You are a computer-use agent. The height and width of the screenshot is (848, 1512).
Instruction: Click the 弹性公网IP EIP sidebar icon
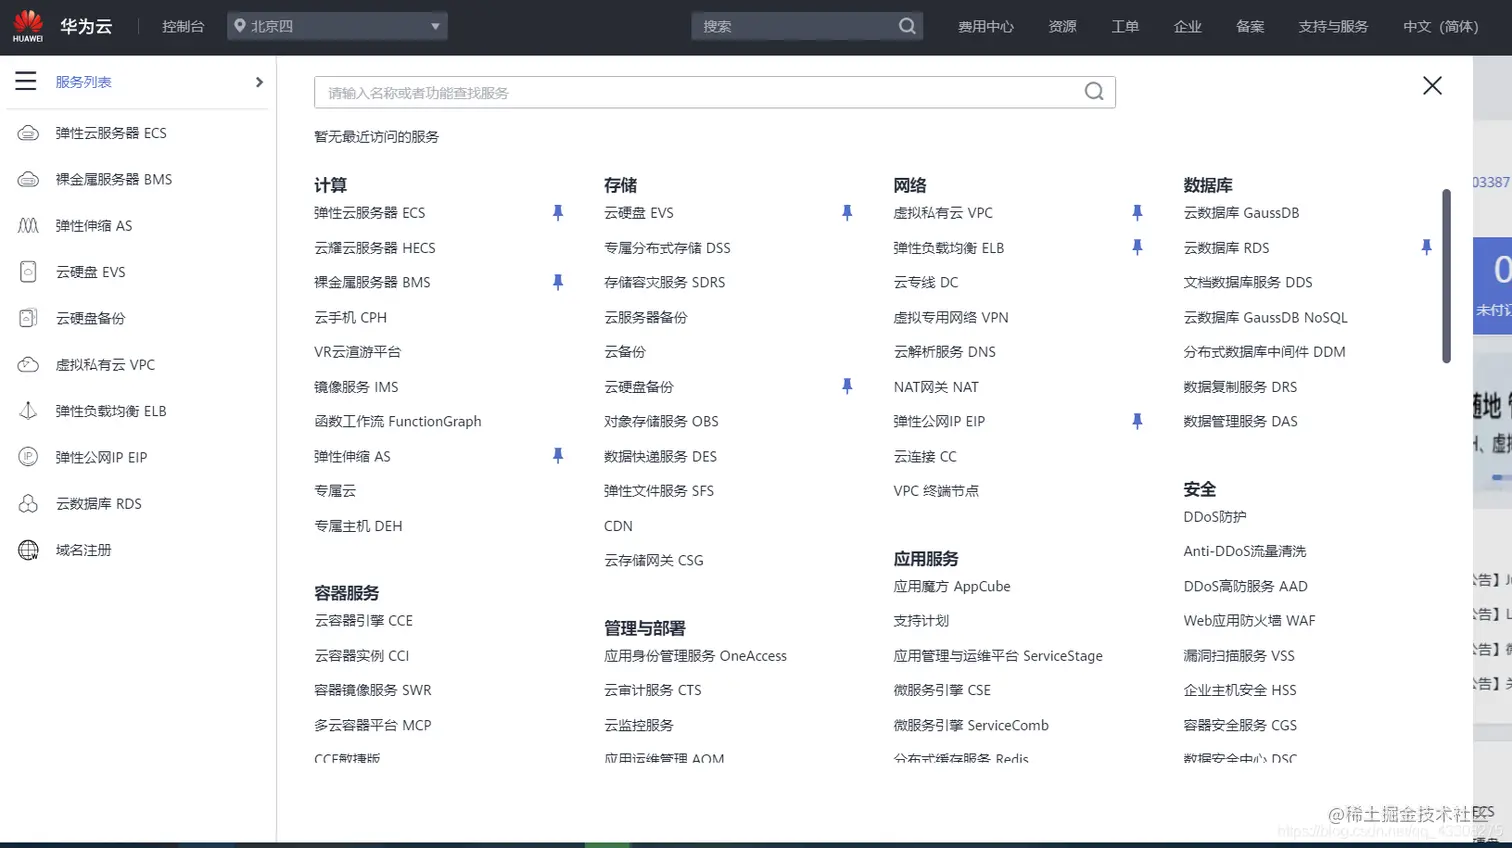28,455
